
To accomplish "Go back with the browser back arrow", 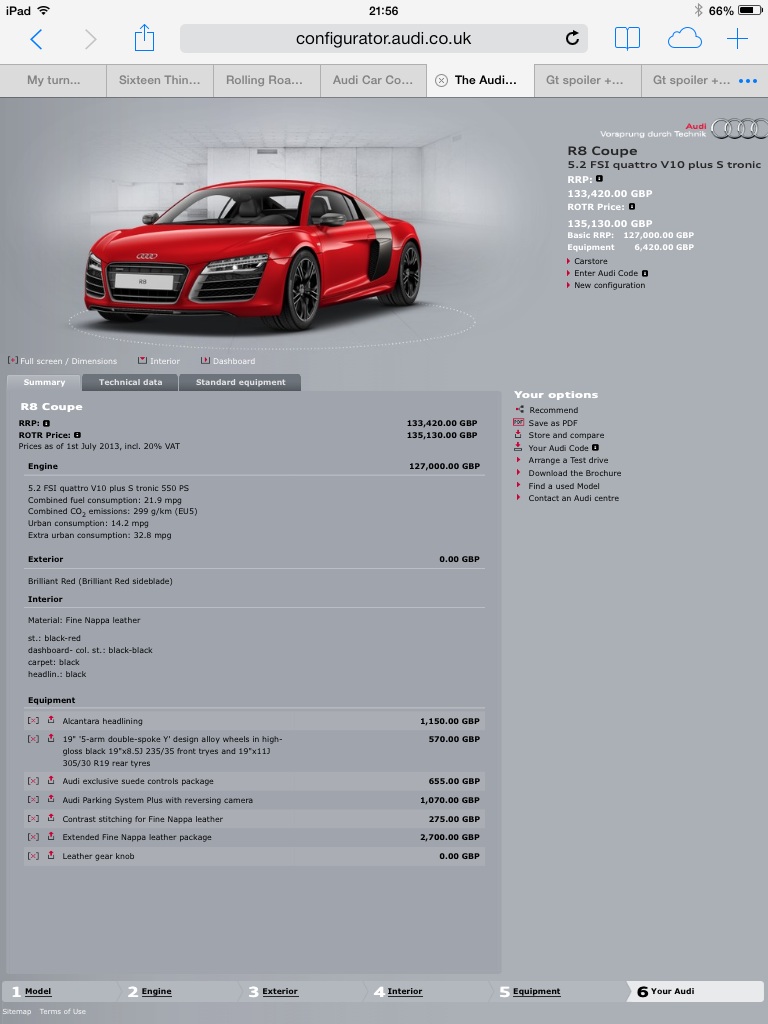I will (37, 39).
